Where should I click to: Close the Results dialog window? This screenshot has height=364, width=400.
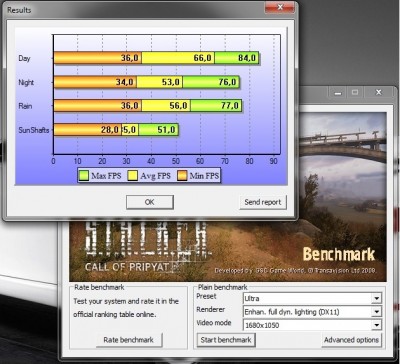click(x=280, y=7)
